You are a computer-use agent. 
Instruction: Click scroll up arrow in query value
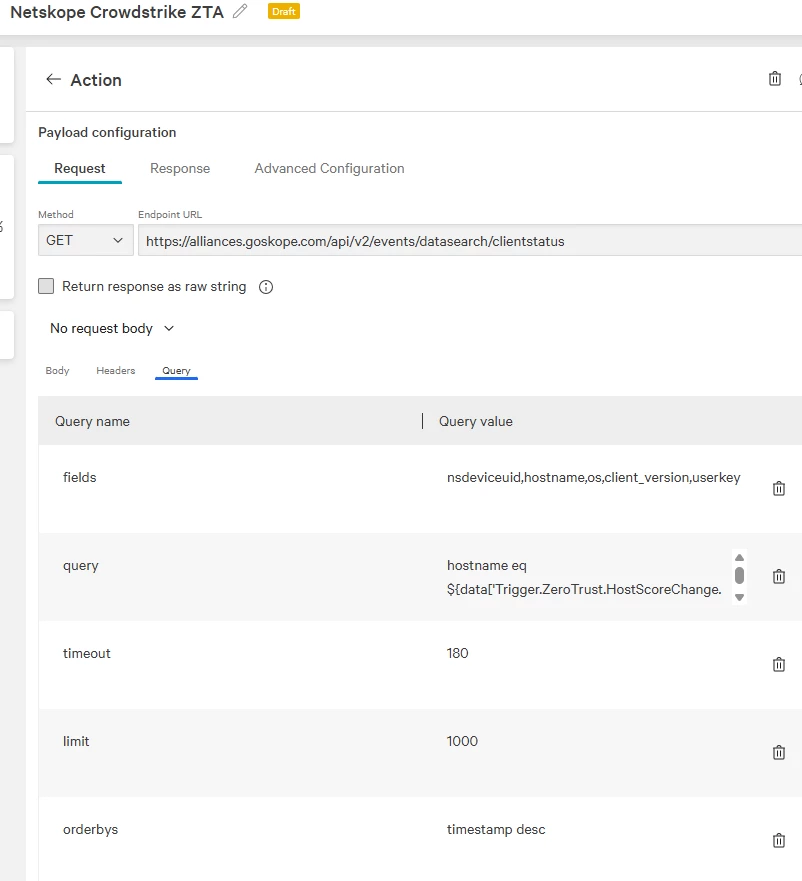click(x=740, y=557)
